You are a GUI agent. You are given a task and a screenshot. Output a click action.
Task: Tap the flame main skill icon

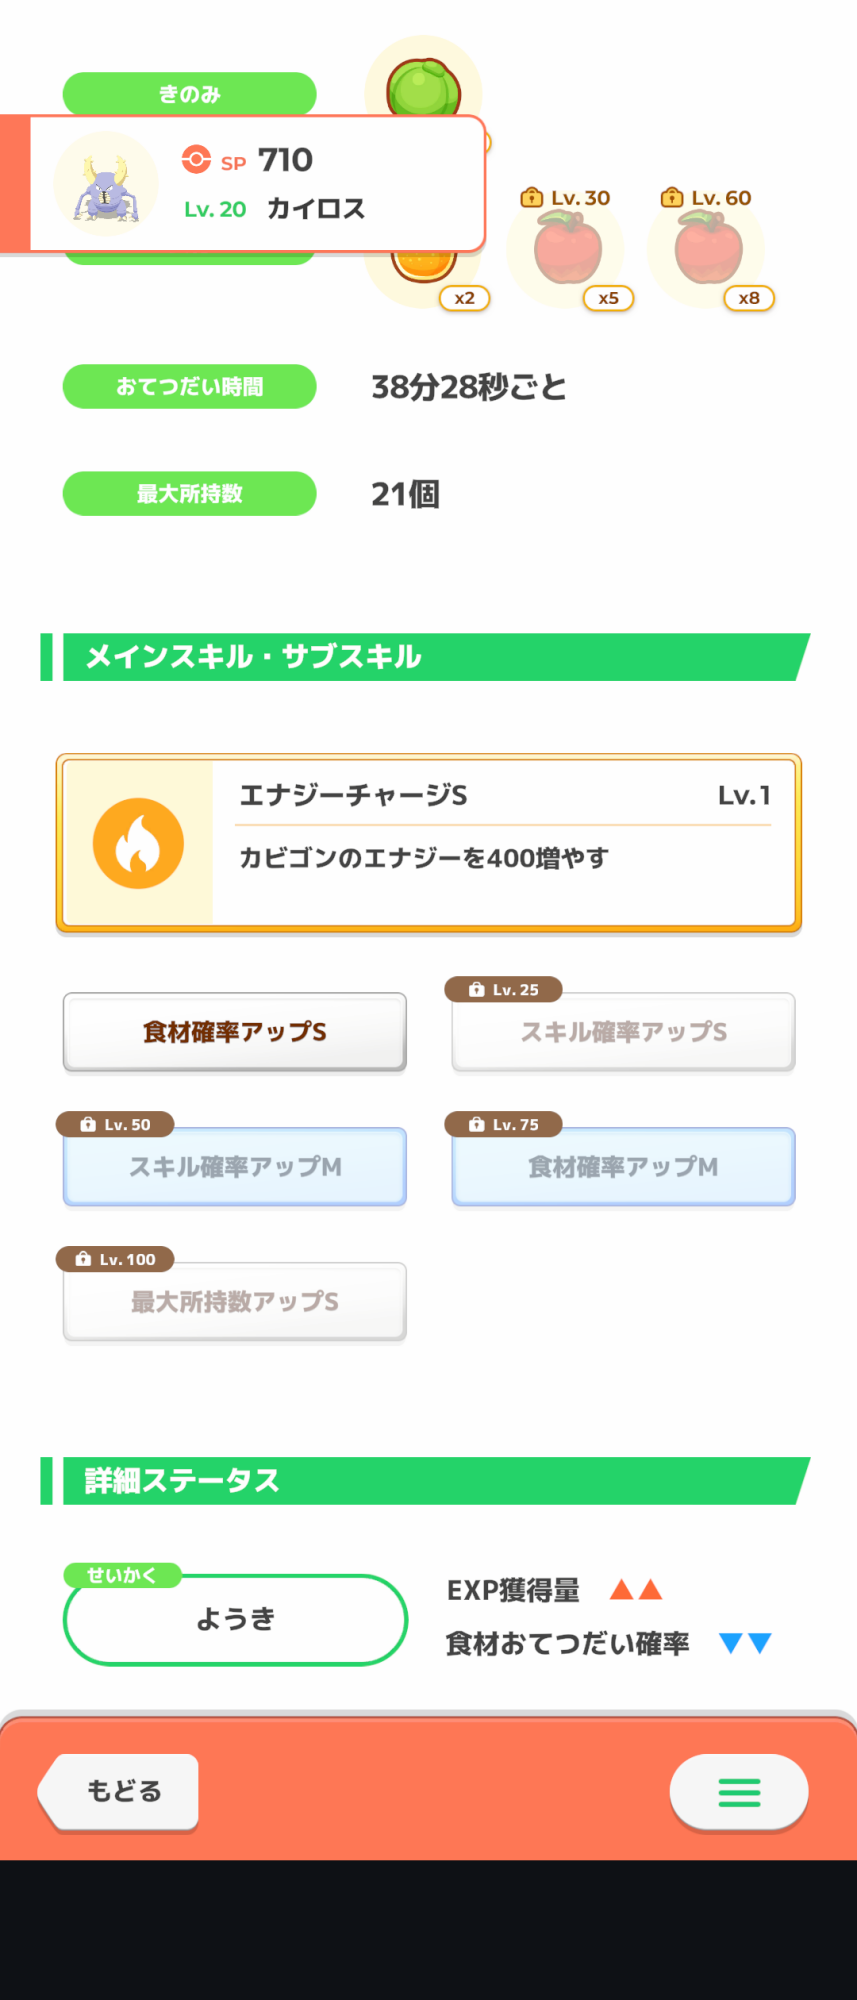click(138, 843)
